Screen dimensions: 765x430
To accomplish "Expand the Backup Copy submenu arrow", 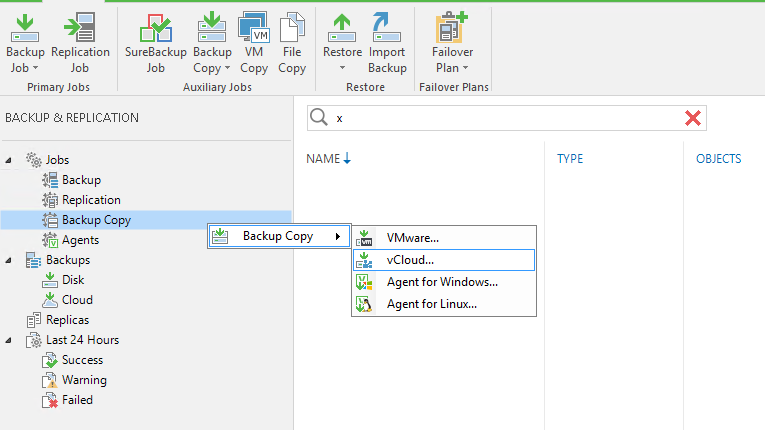I will [x=338, y=237].
